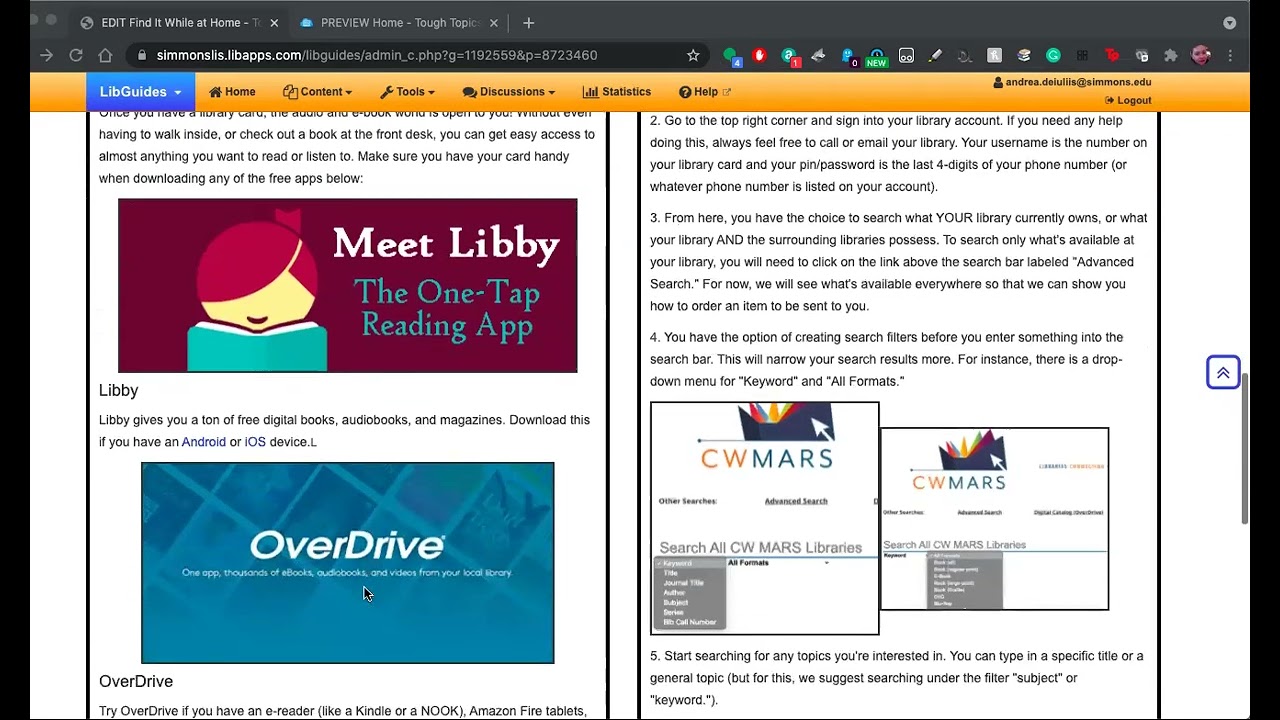
Task: Open the LibGuides dropdown menu
Action: (x=140, y=92)
